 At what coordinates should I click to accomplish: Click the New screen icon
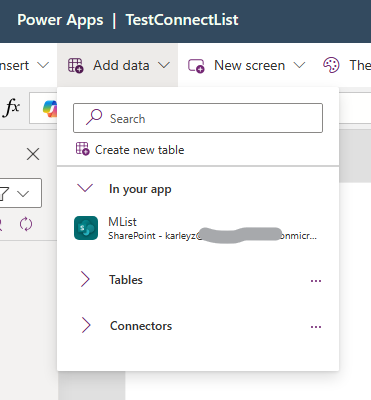[196, 66]
